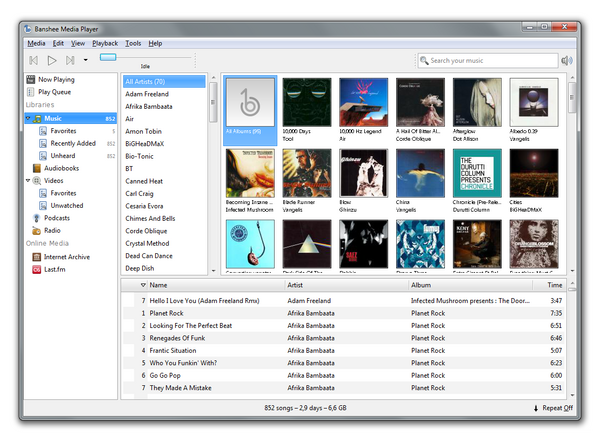Select artist Amon Tobin
Image resolution: width=600 pixels, height=441 pixels.
pyautogui.click(x=164, y=131)
